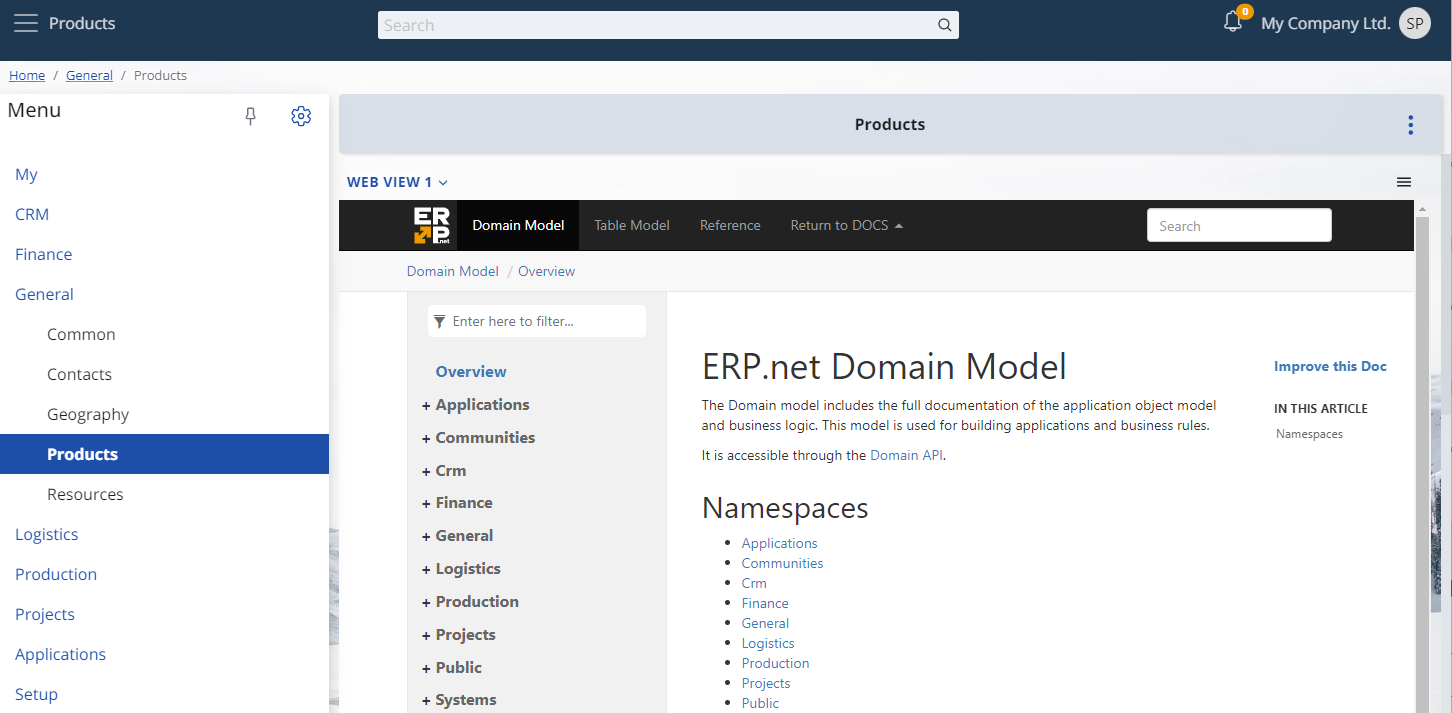Open WEB VIEW 1 dropdown
Viewport: 1452px width, 713px height.
coord(397,182)
